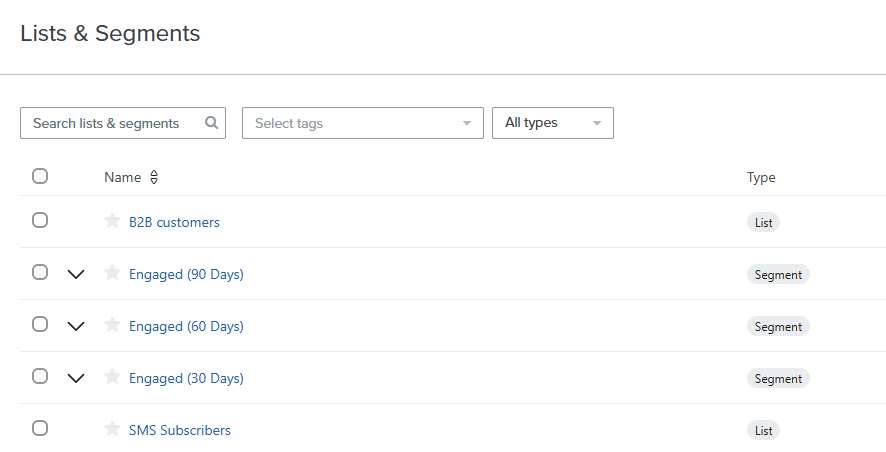Star the B2B customers list

click(112, 220)
